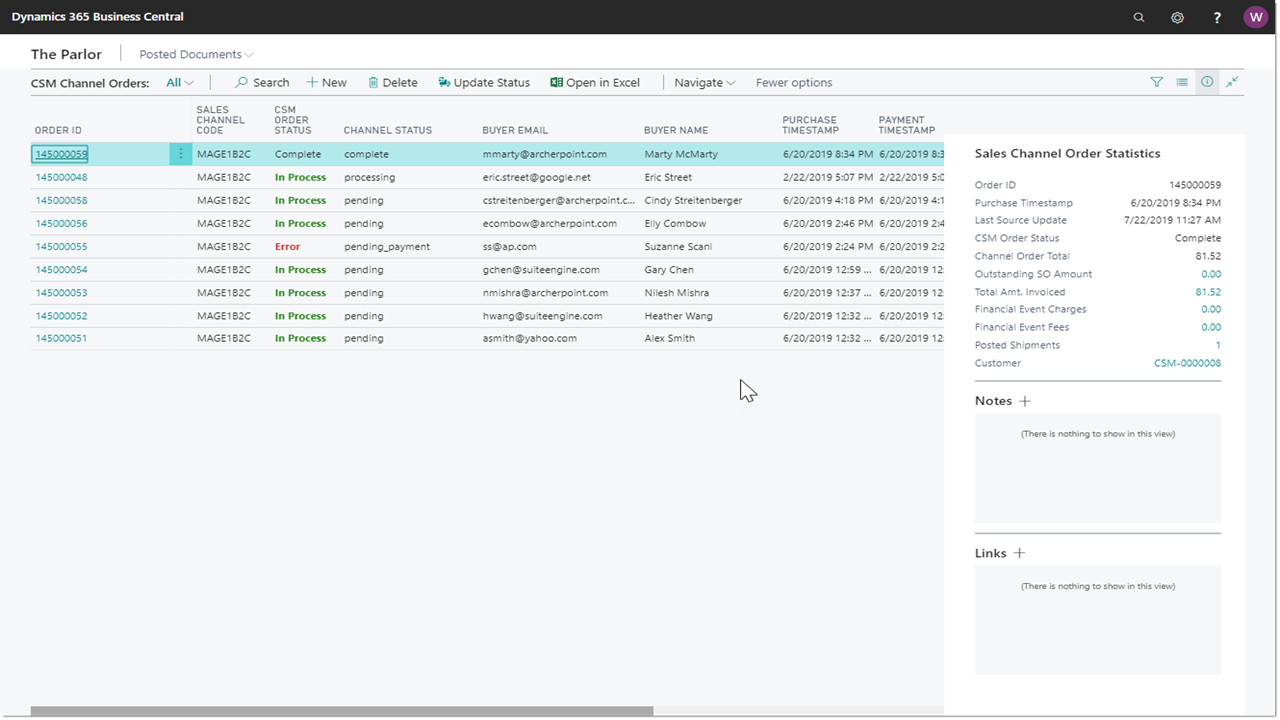Open row options for order 145000059

(181, 154)
